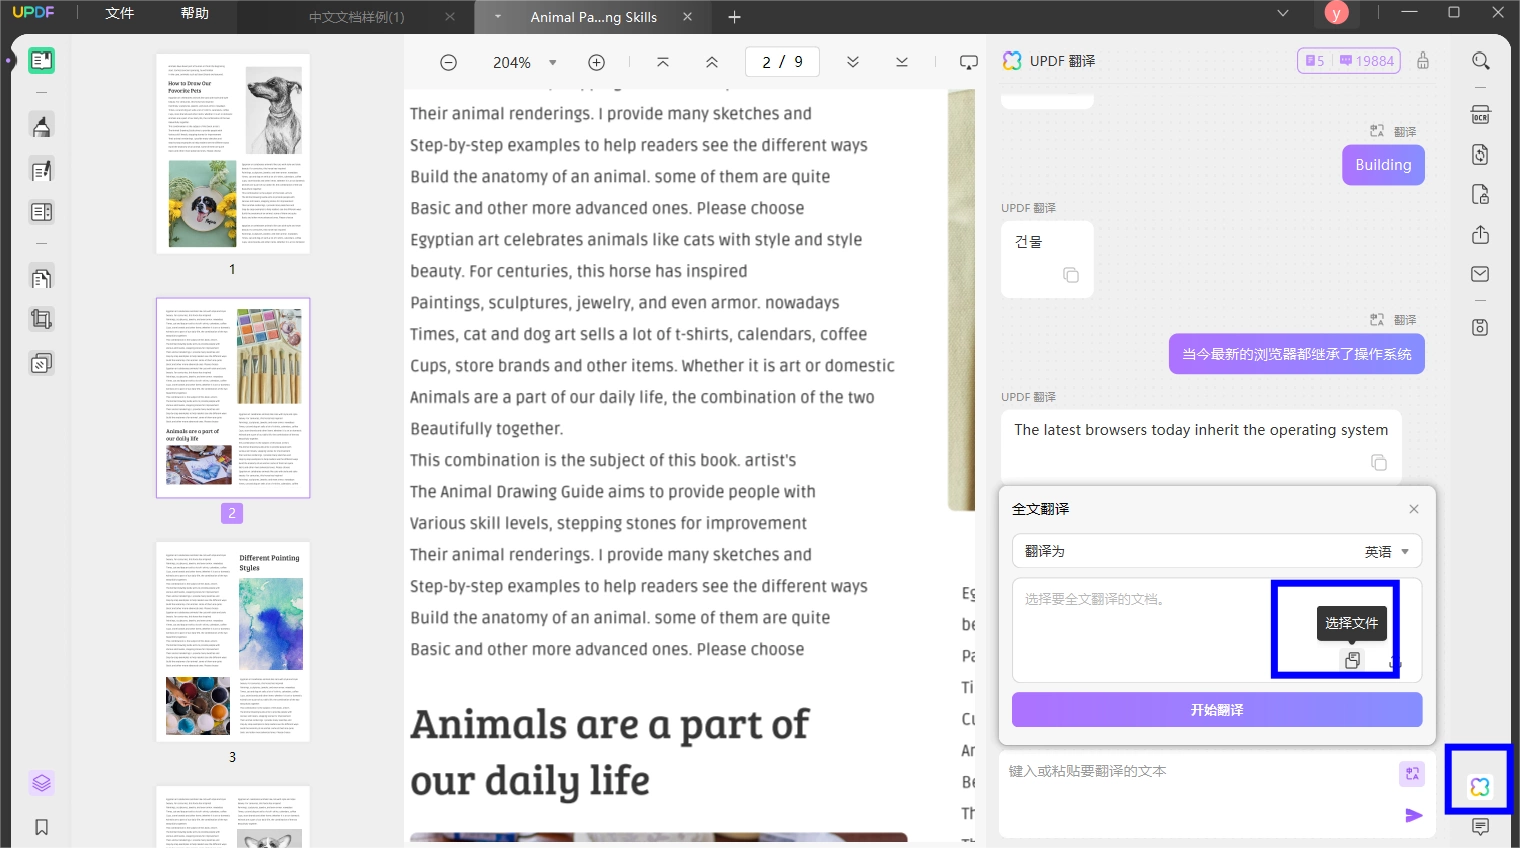
Task: Click the UPDF AI assistant icon
Action: (1480, 787)
